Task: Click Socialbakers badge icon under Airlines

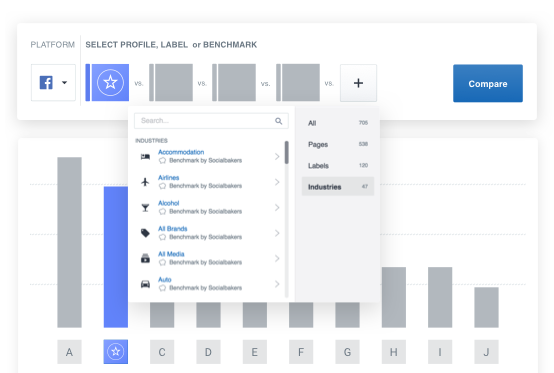Action: [162, 186]
